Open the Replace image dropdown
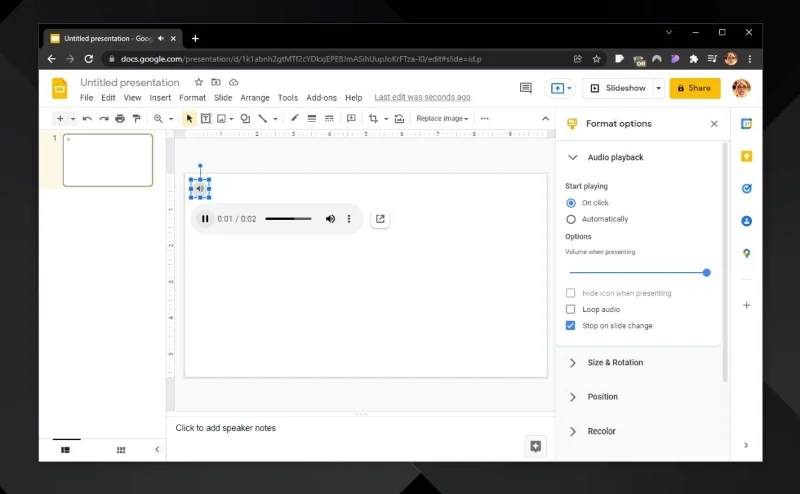Image resolution: width=800 pixels, height=494 pixels. point(442,118)
